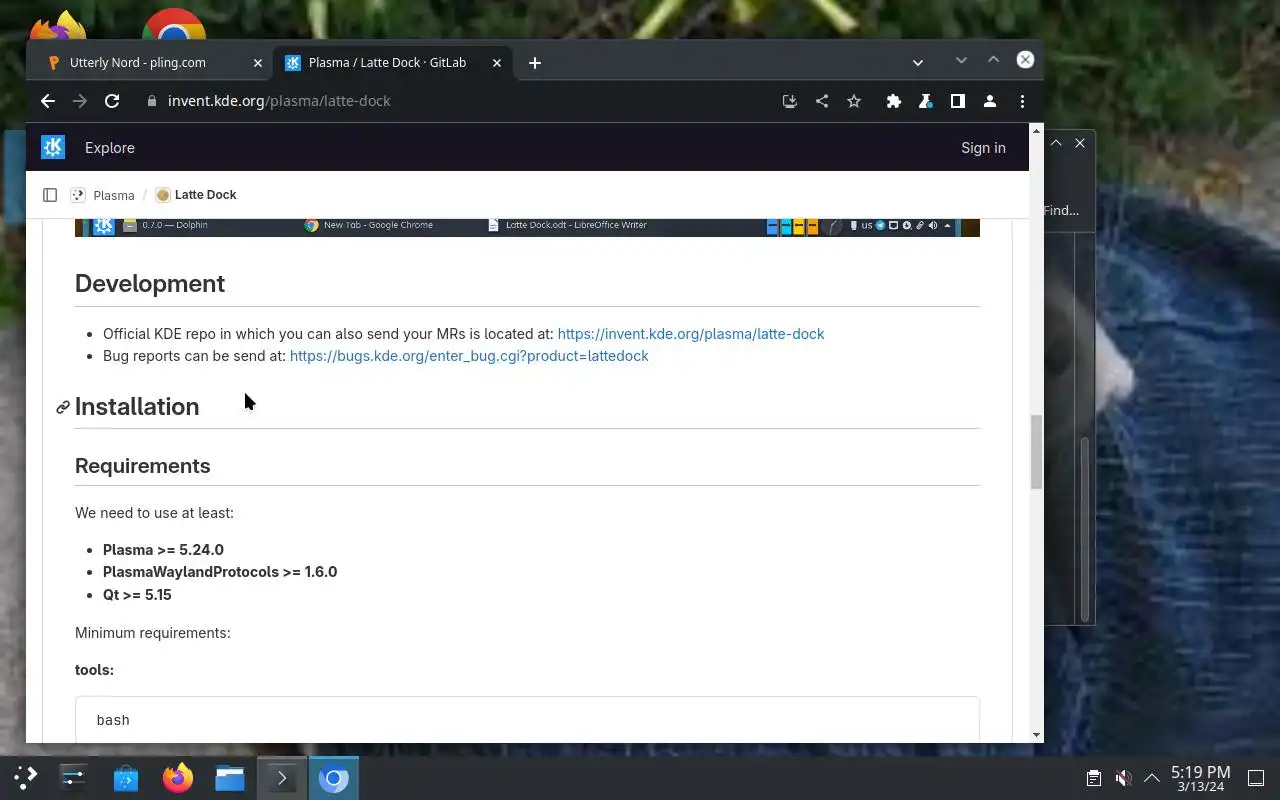Screen dimensions: 1280x800
Task: Open muted volume tray icon
Action: click(1123, 778)
